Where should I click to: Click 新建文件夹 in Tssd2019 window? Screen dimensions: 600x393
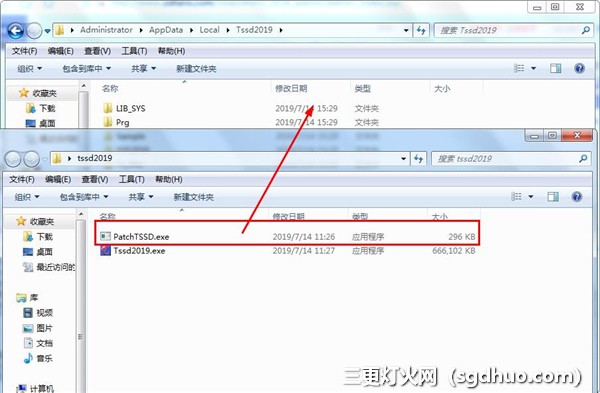[x=196, y=68]
